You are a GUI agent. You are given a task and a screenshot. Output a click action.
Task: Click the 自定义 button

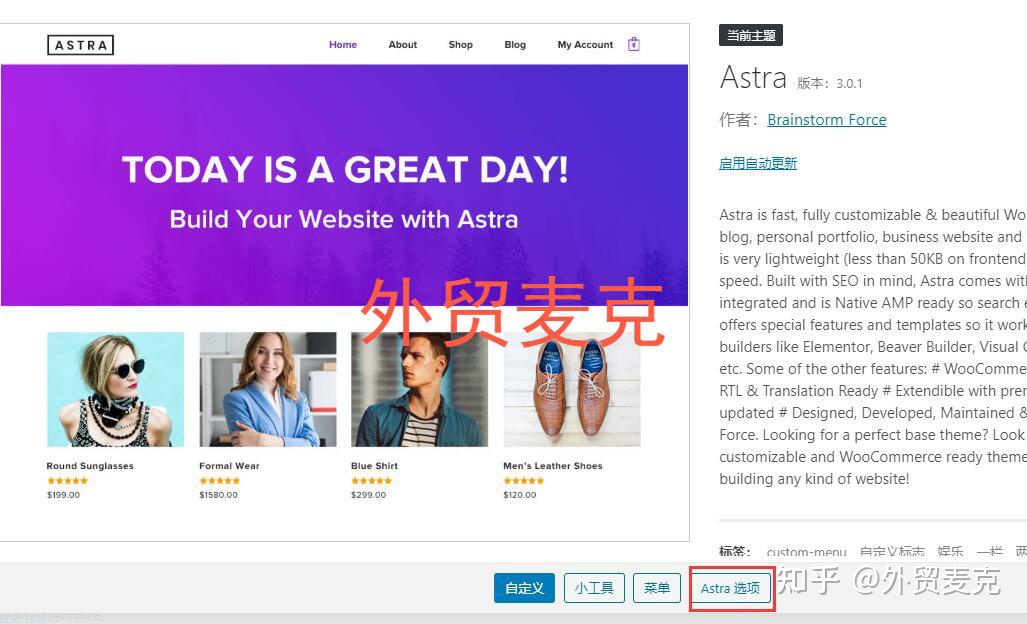[524, 588]
